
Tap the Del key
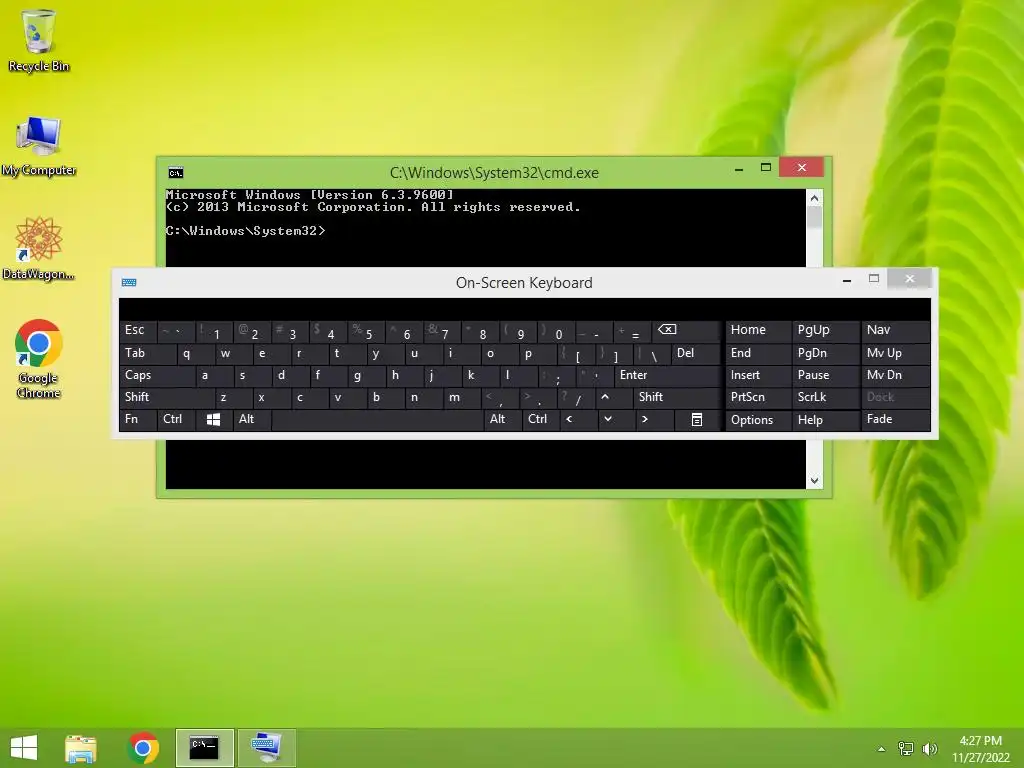[x=696, y=353]
